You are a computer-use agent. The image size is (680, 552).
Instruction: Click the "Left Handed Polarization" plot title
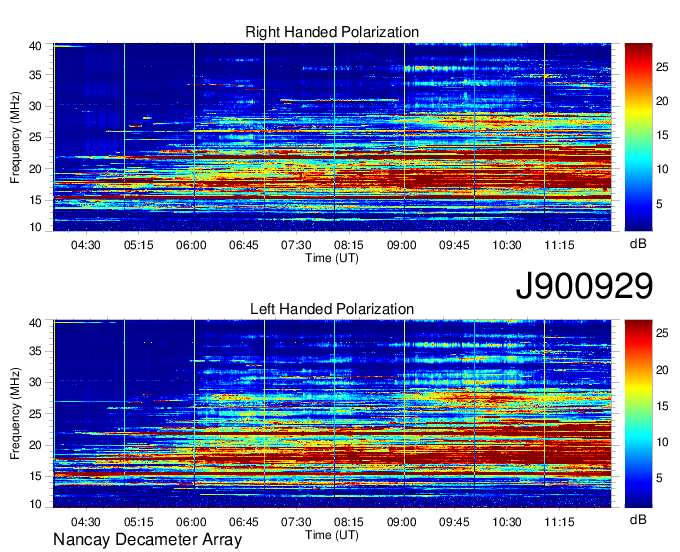(332, 309)
